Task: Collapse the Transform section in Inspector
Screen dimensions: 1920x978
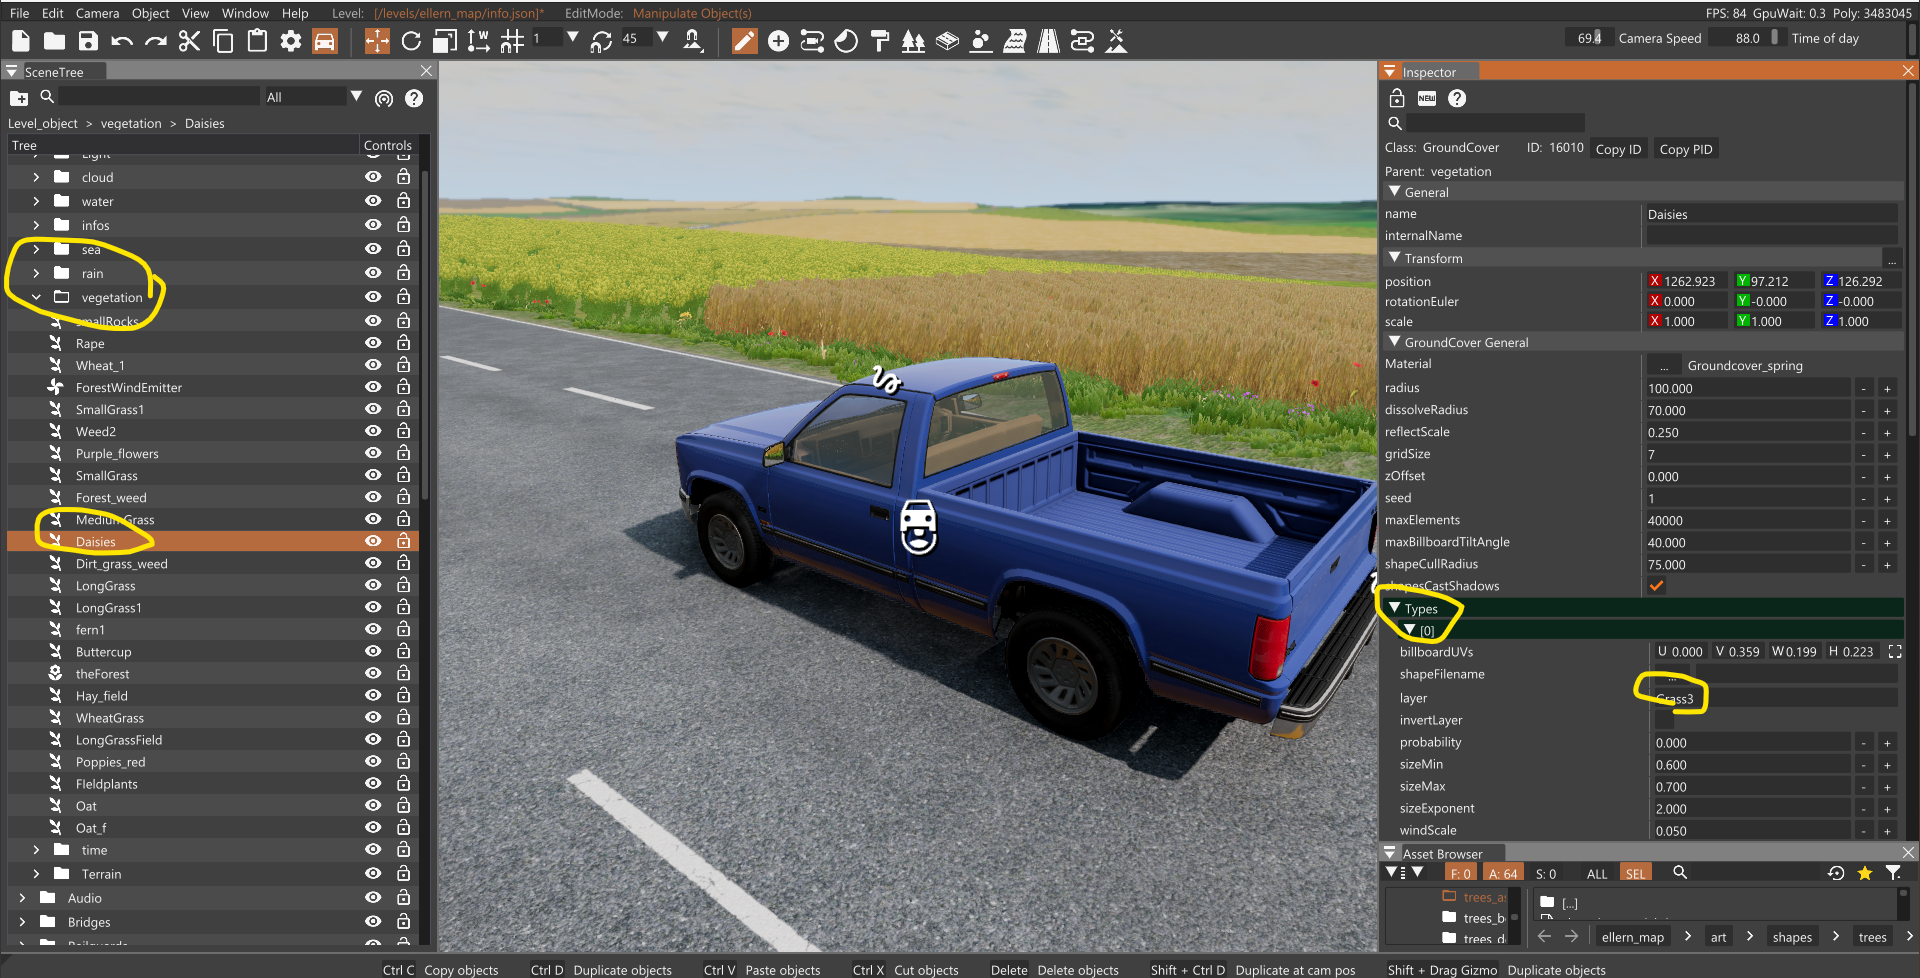Action: [1395, 258]
